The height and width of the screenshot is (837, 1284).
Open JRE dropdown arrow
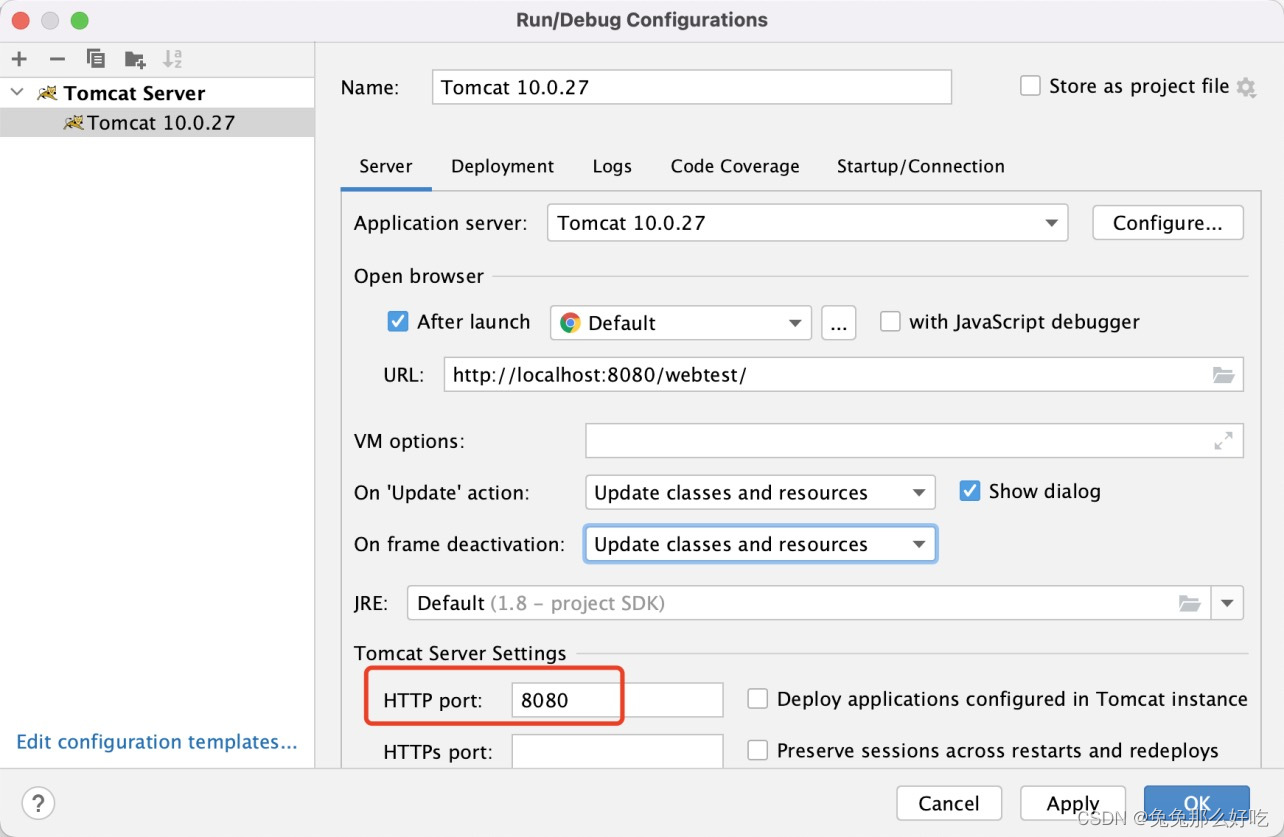(1227, 603)
